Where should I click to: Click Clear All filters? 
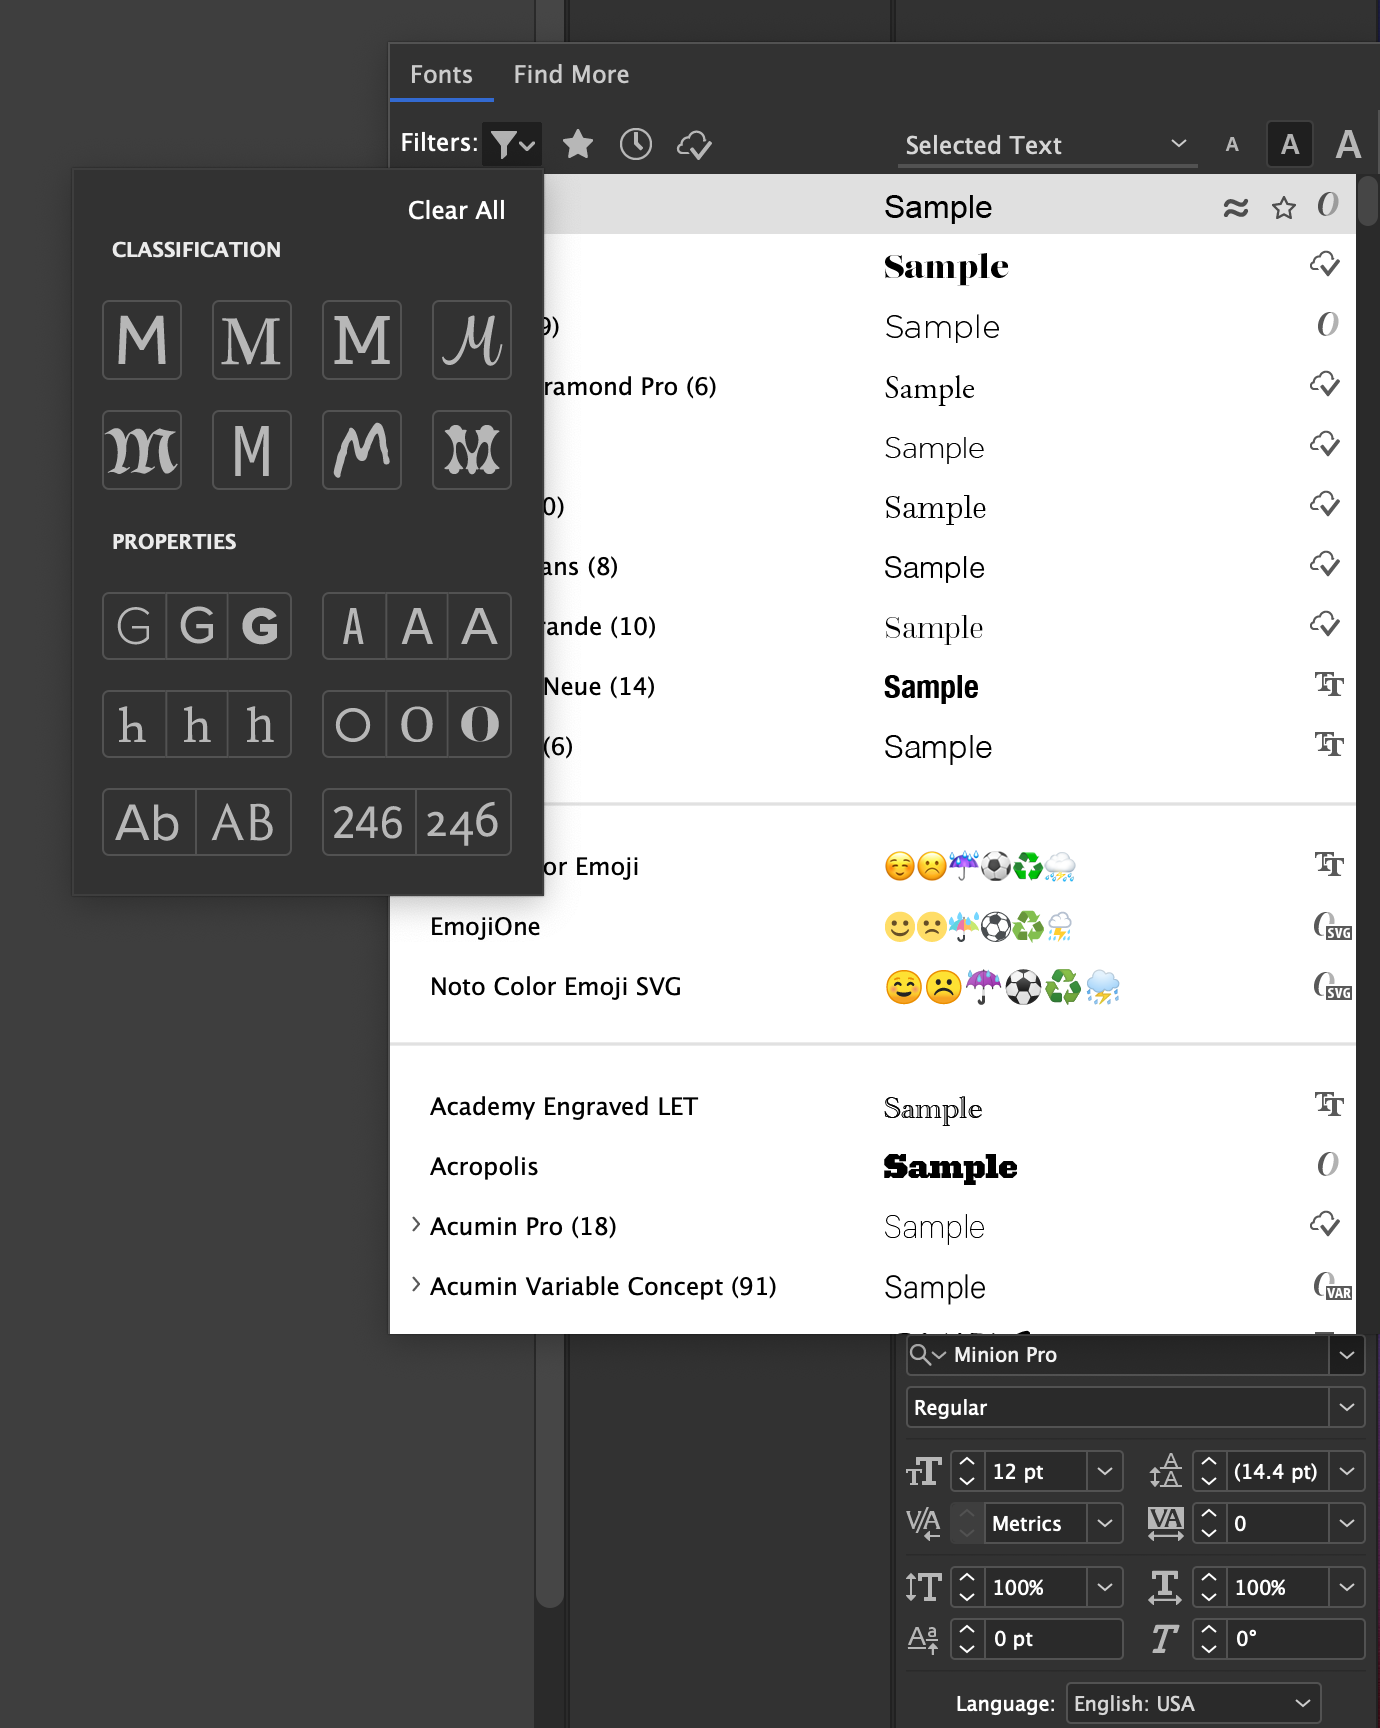coord(456,210)
